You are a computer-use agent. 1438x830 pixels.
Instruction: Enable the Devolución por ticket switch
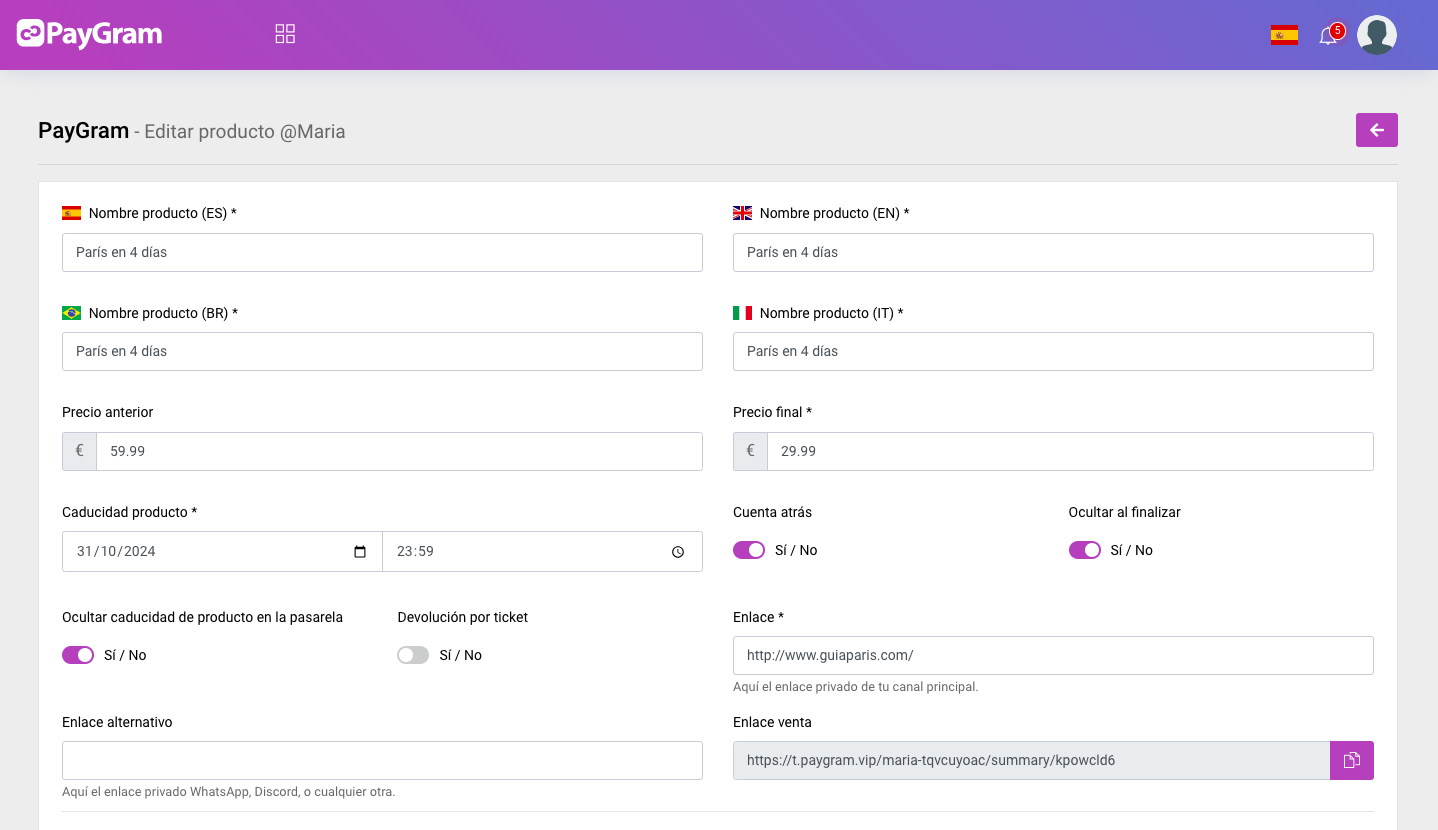click(413, 655)
